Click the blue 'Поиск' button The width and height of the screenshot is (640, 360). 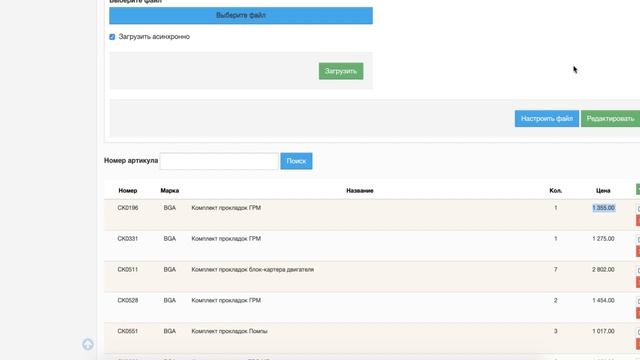point(296,161)
